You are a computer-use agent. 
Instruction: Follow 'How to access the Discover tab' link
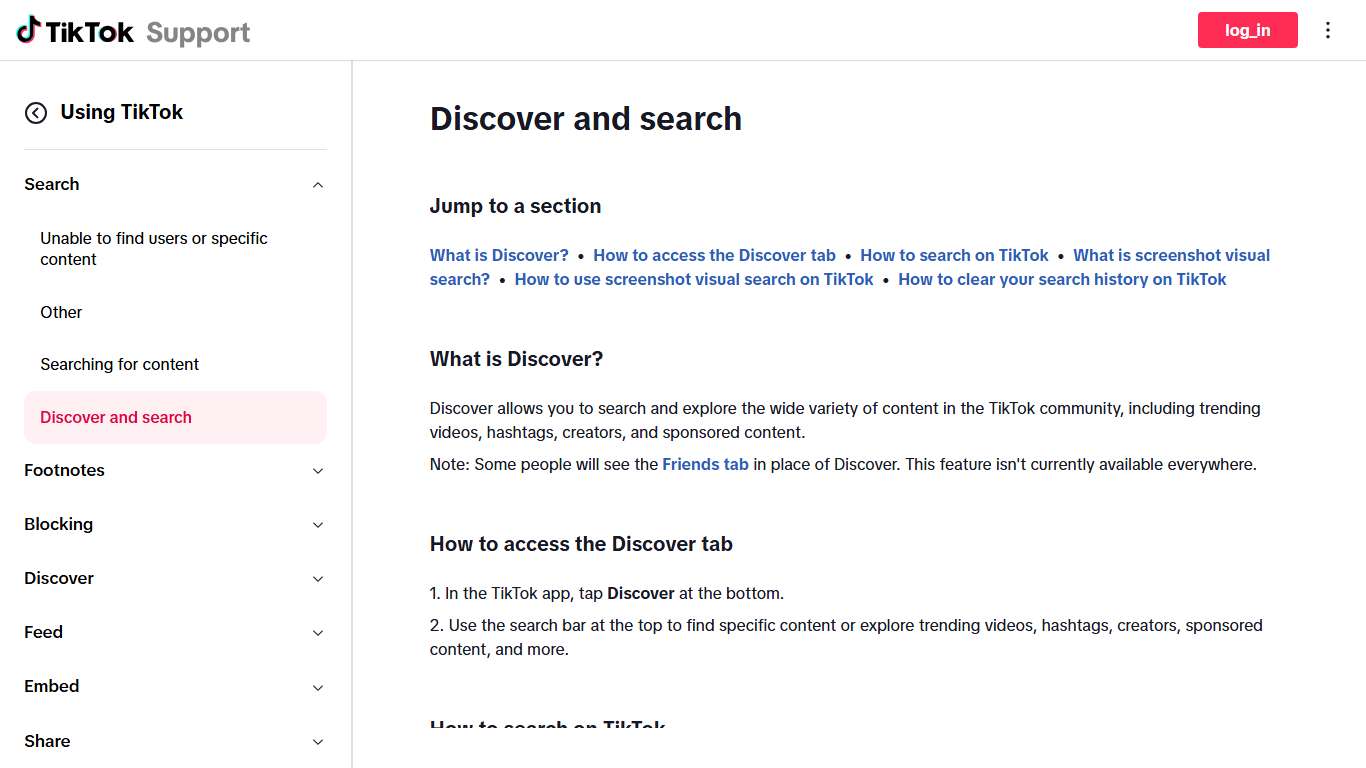(714, 255)
